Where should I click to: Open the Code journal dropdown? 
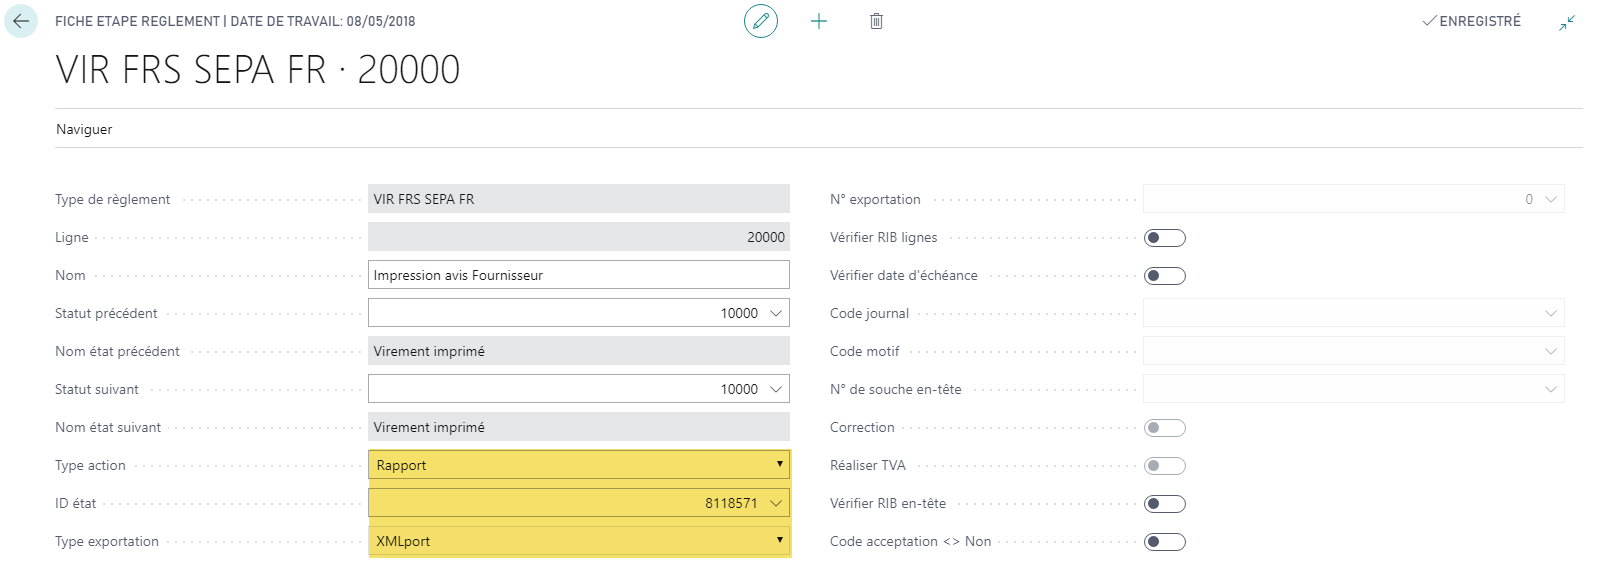point(1550,313)
